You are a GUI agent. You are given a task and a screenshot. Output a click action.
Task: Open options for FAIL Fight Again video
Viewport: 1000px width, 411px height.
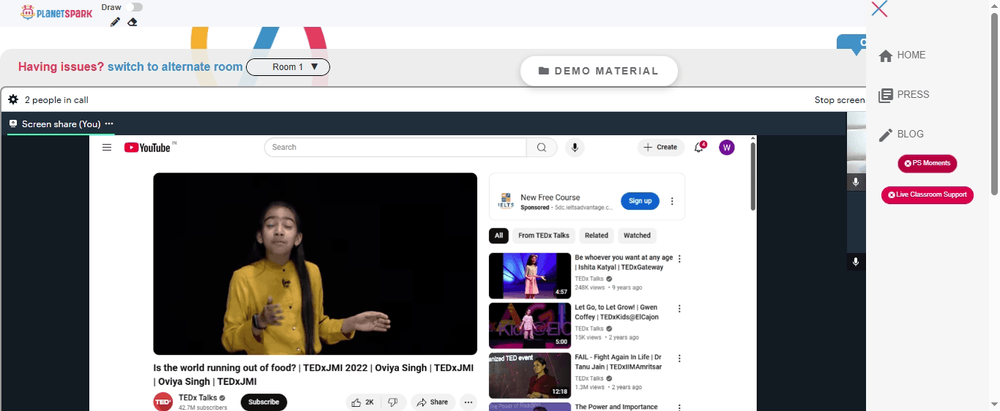pos(679,358)
